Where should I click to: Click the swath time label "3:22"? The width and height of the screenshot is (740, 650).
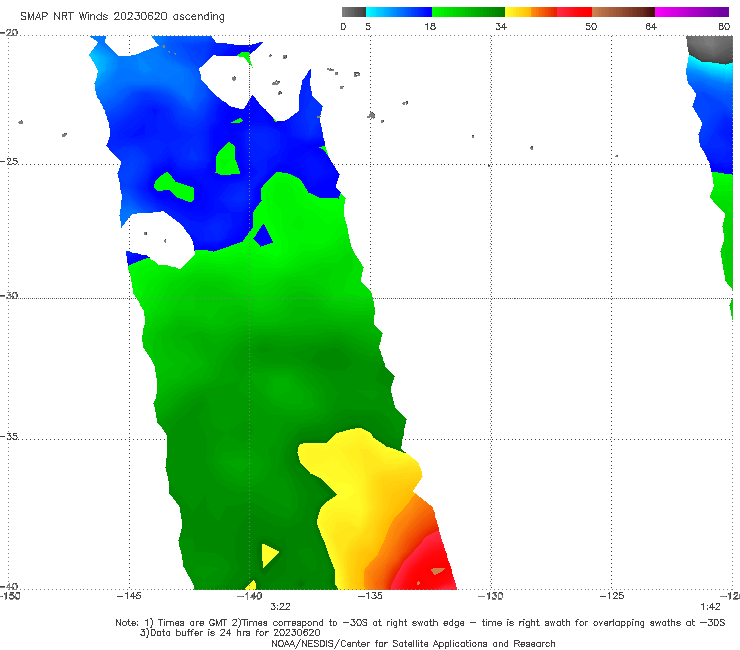pyautogui.click(x=280, y=607)
